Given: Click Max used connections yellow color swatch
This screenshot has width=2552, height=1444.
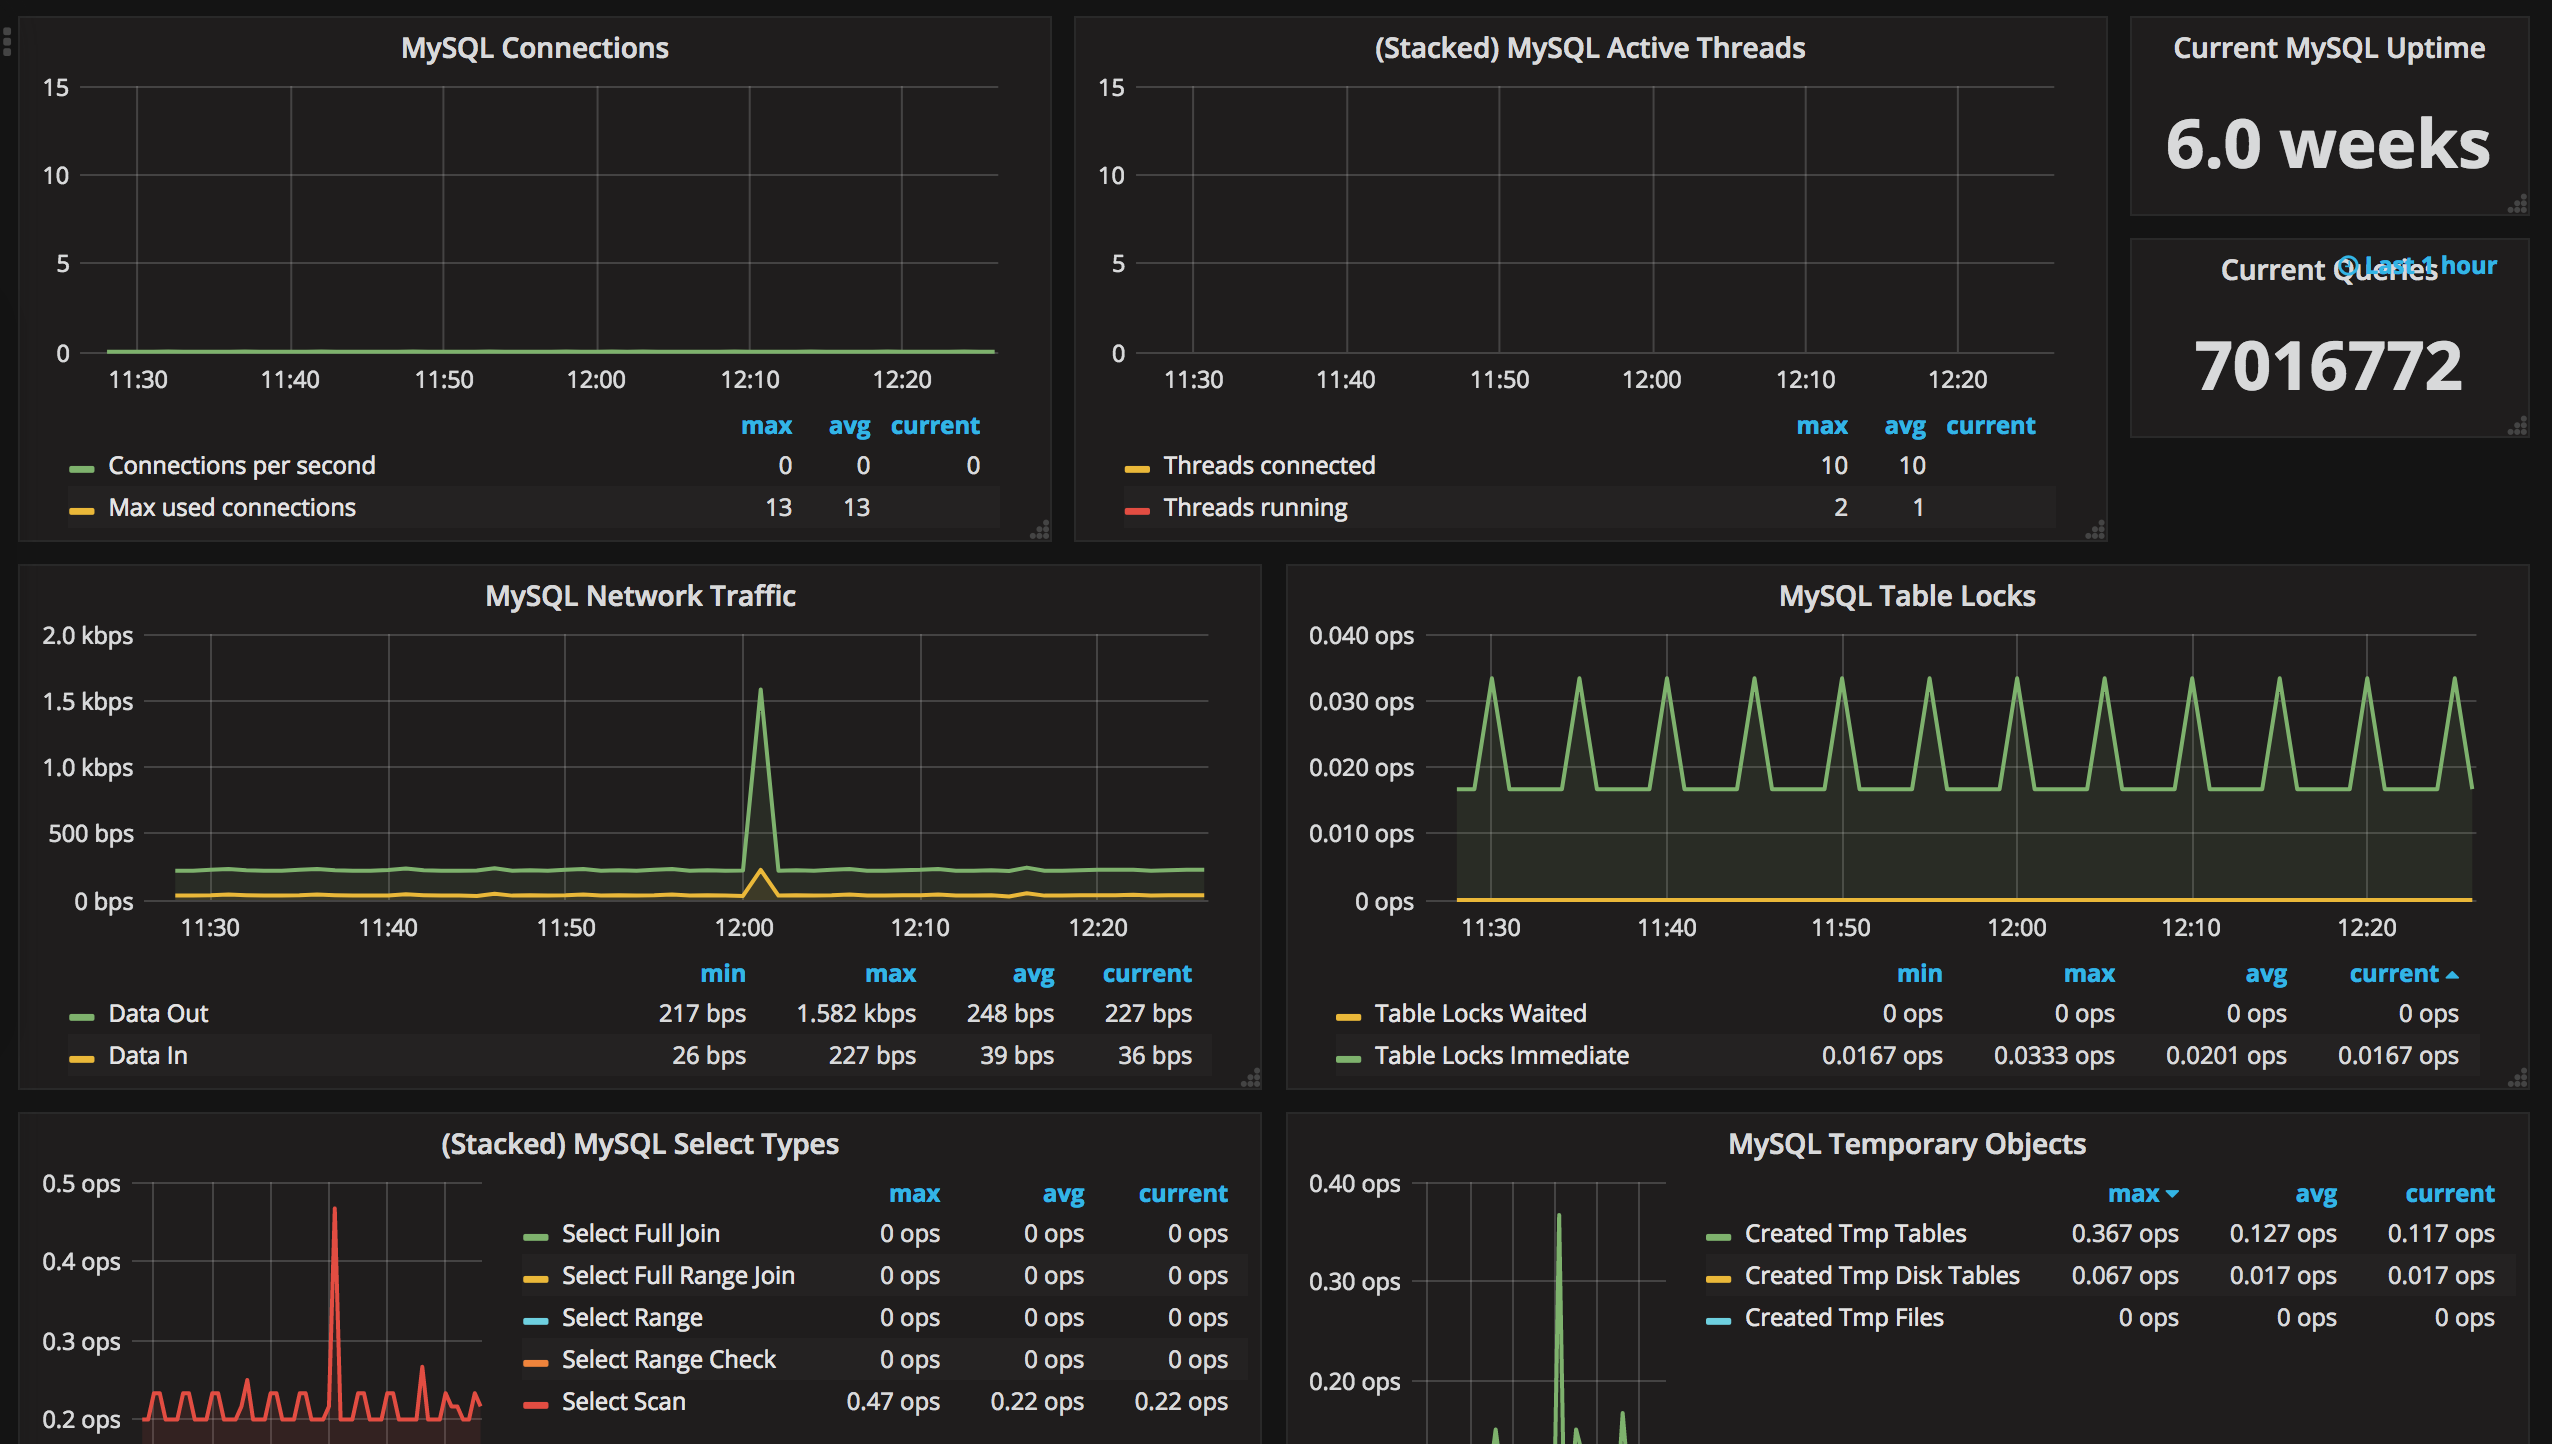Looking at the screenshot, I should tap(81, 510).
